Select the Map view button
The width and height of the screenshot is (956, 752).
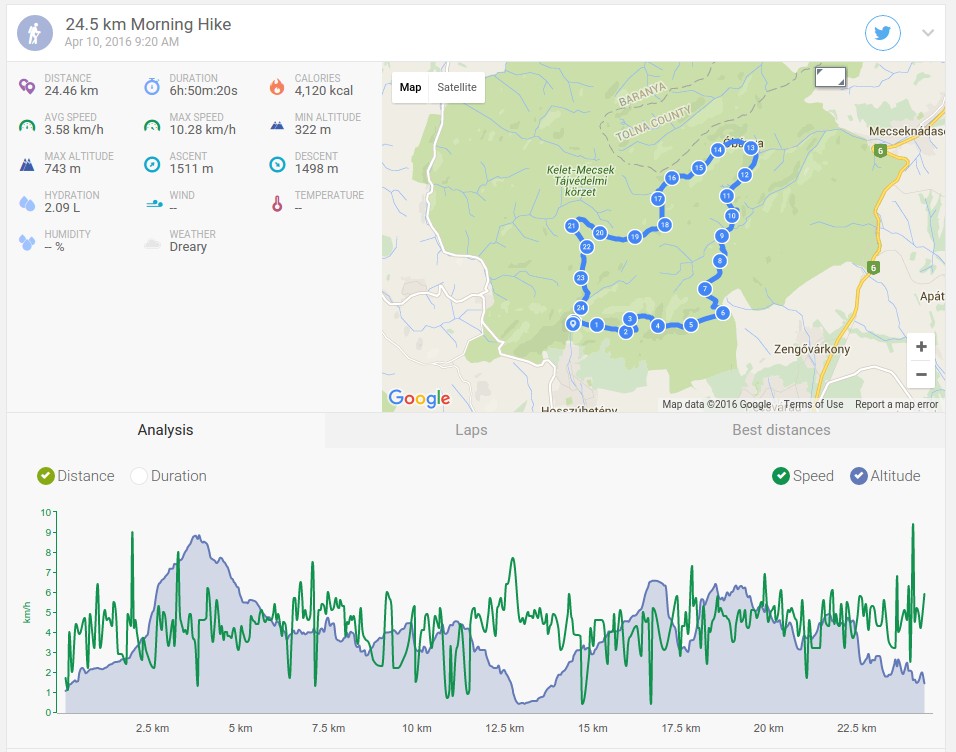(x=410, y=87)
